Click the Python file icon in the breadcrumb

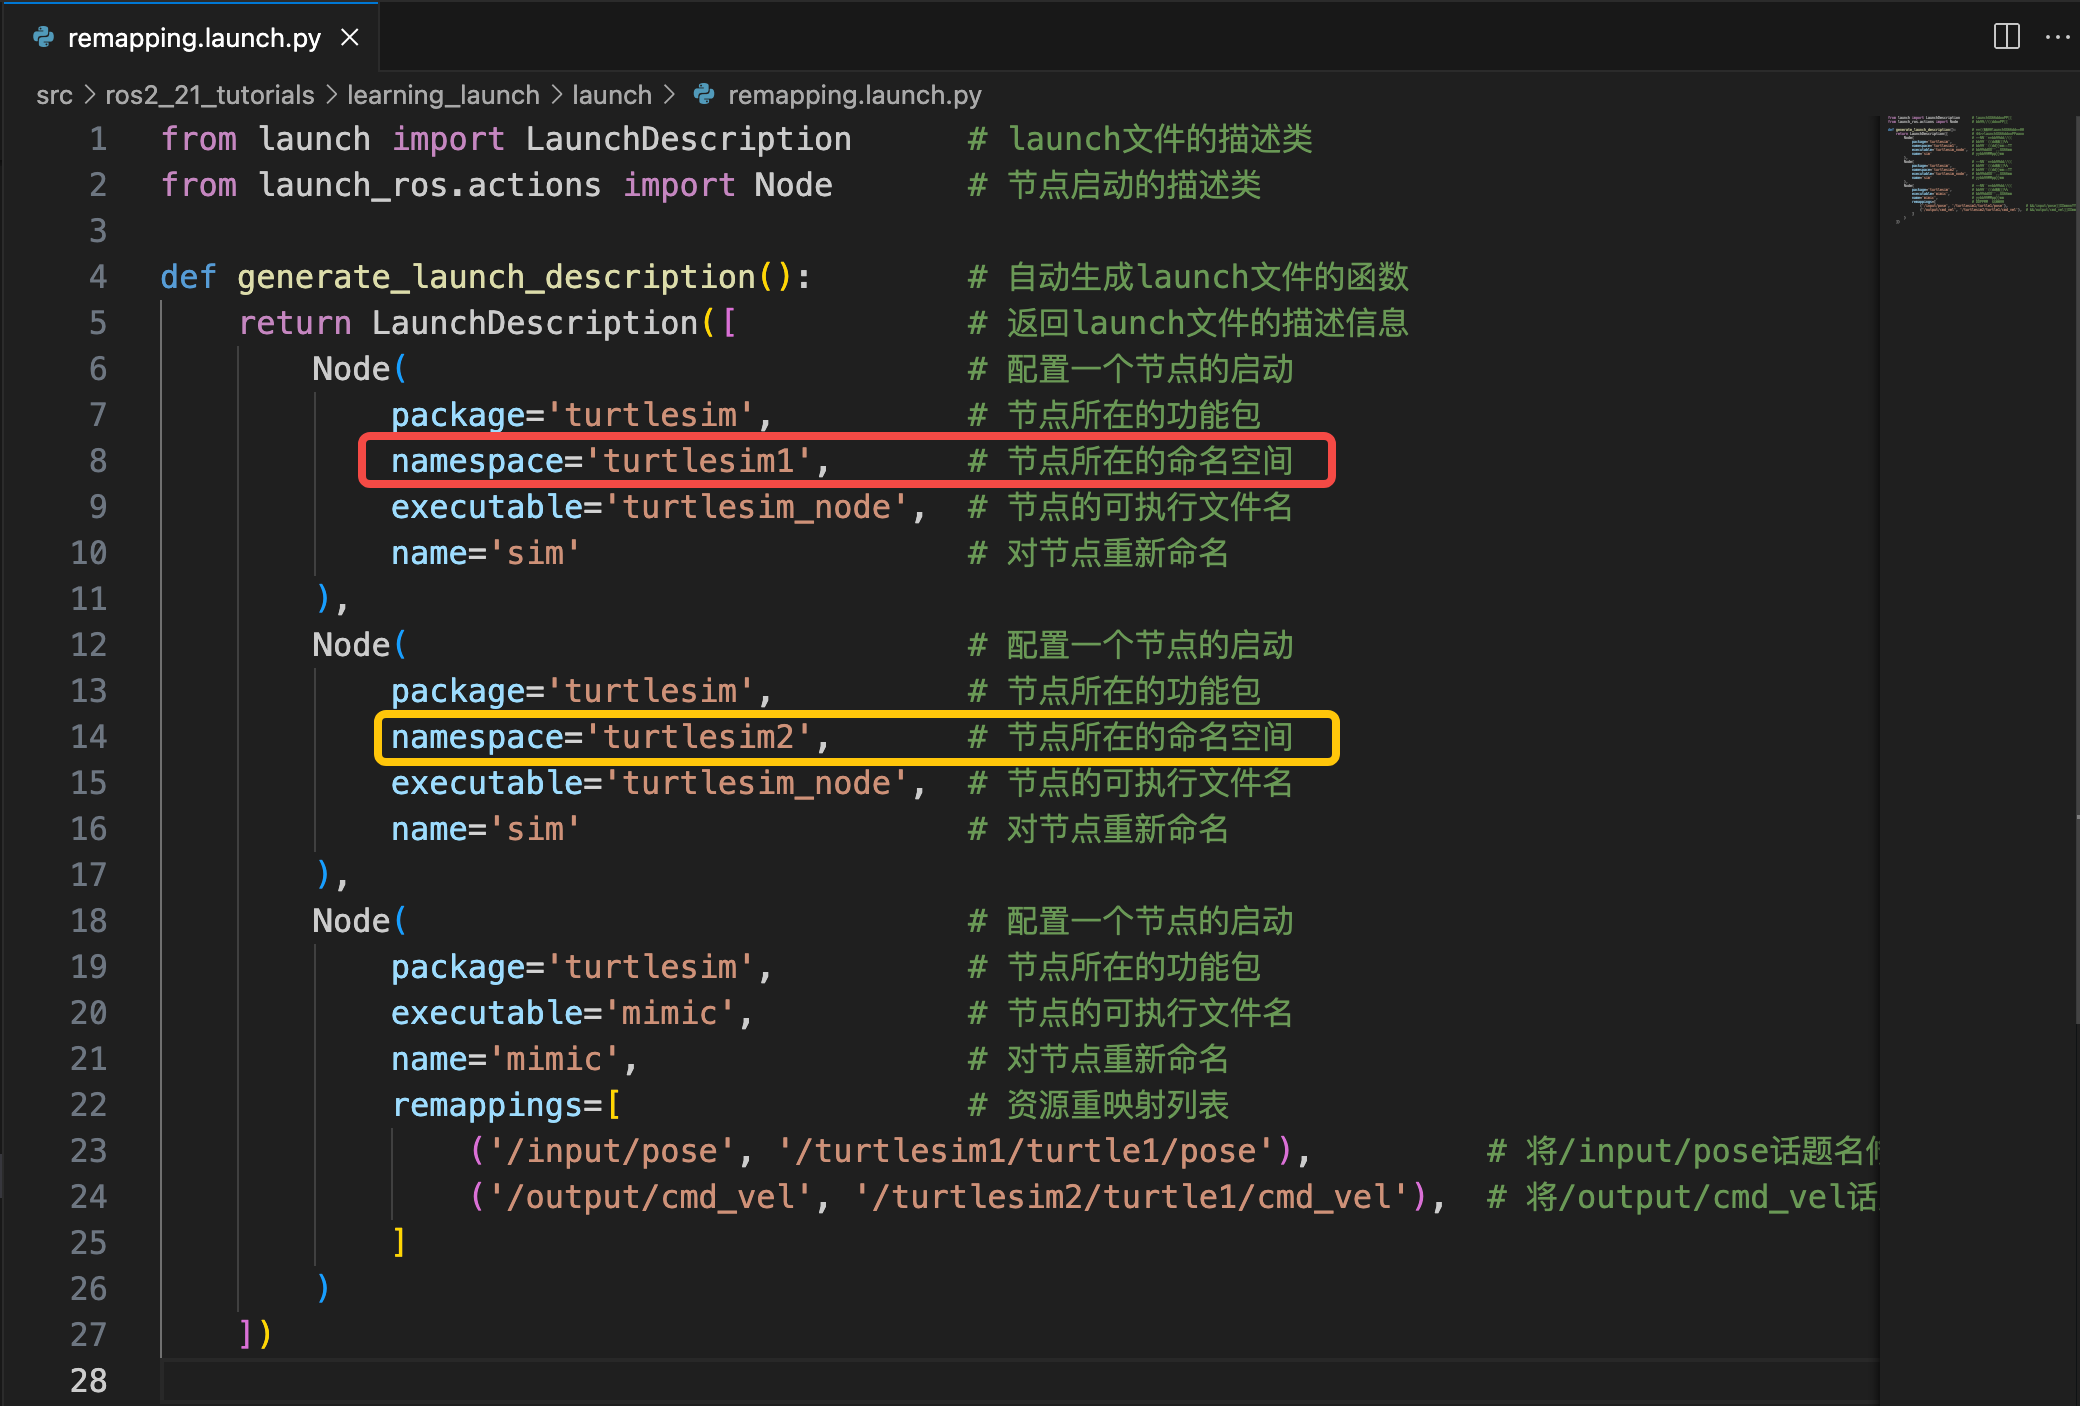tap(704, 94)
